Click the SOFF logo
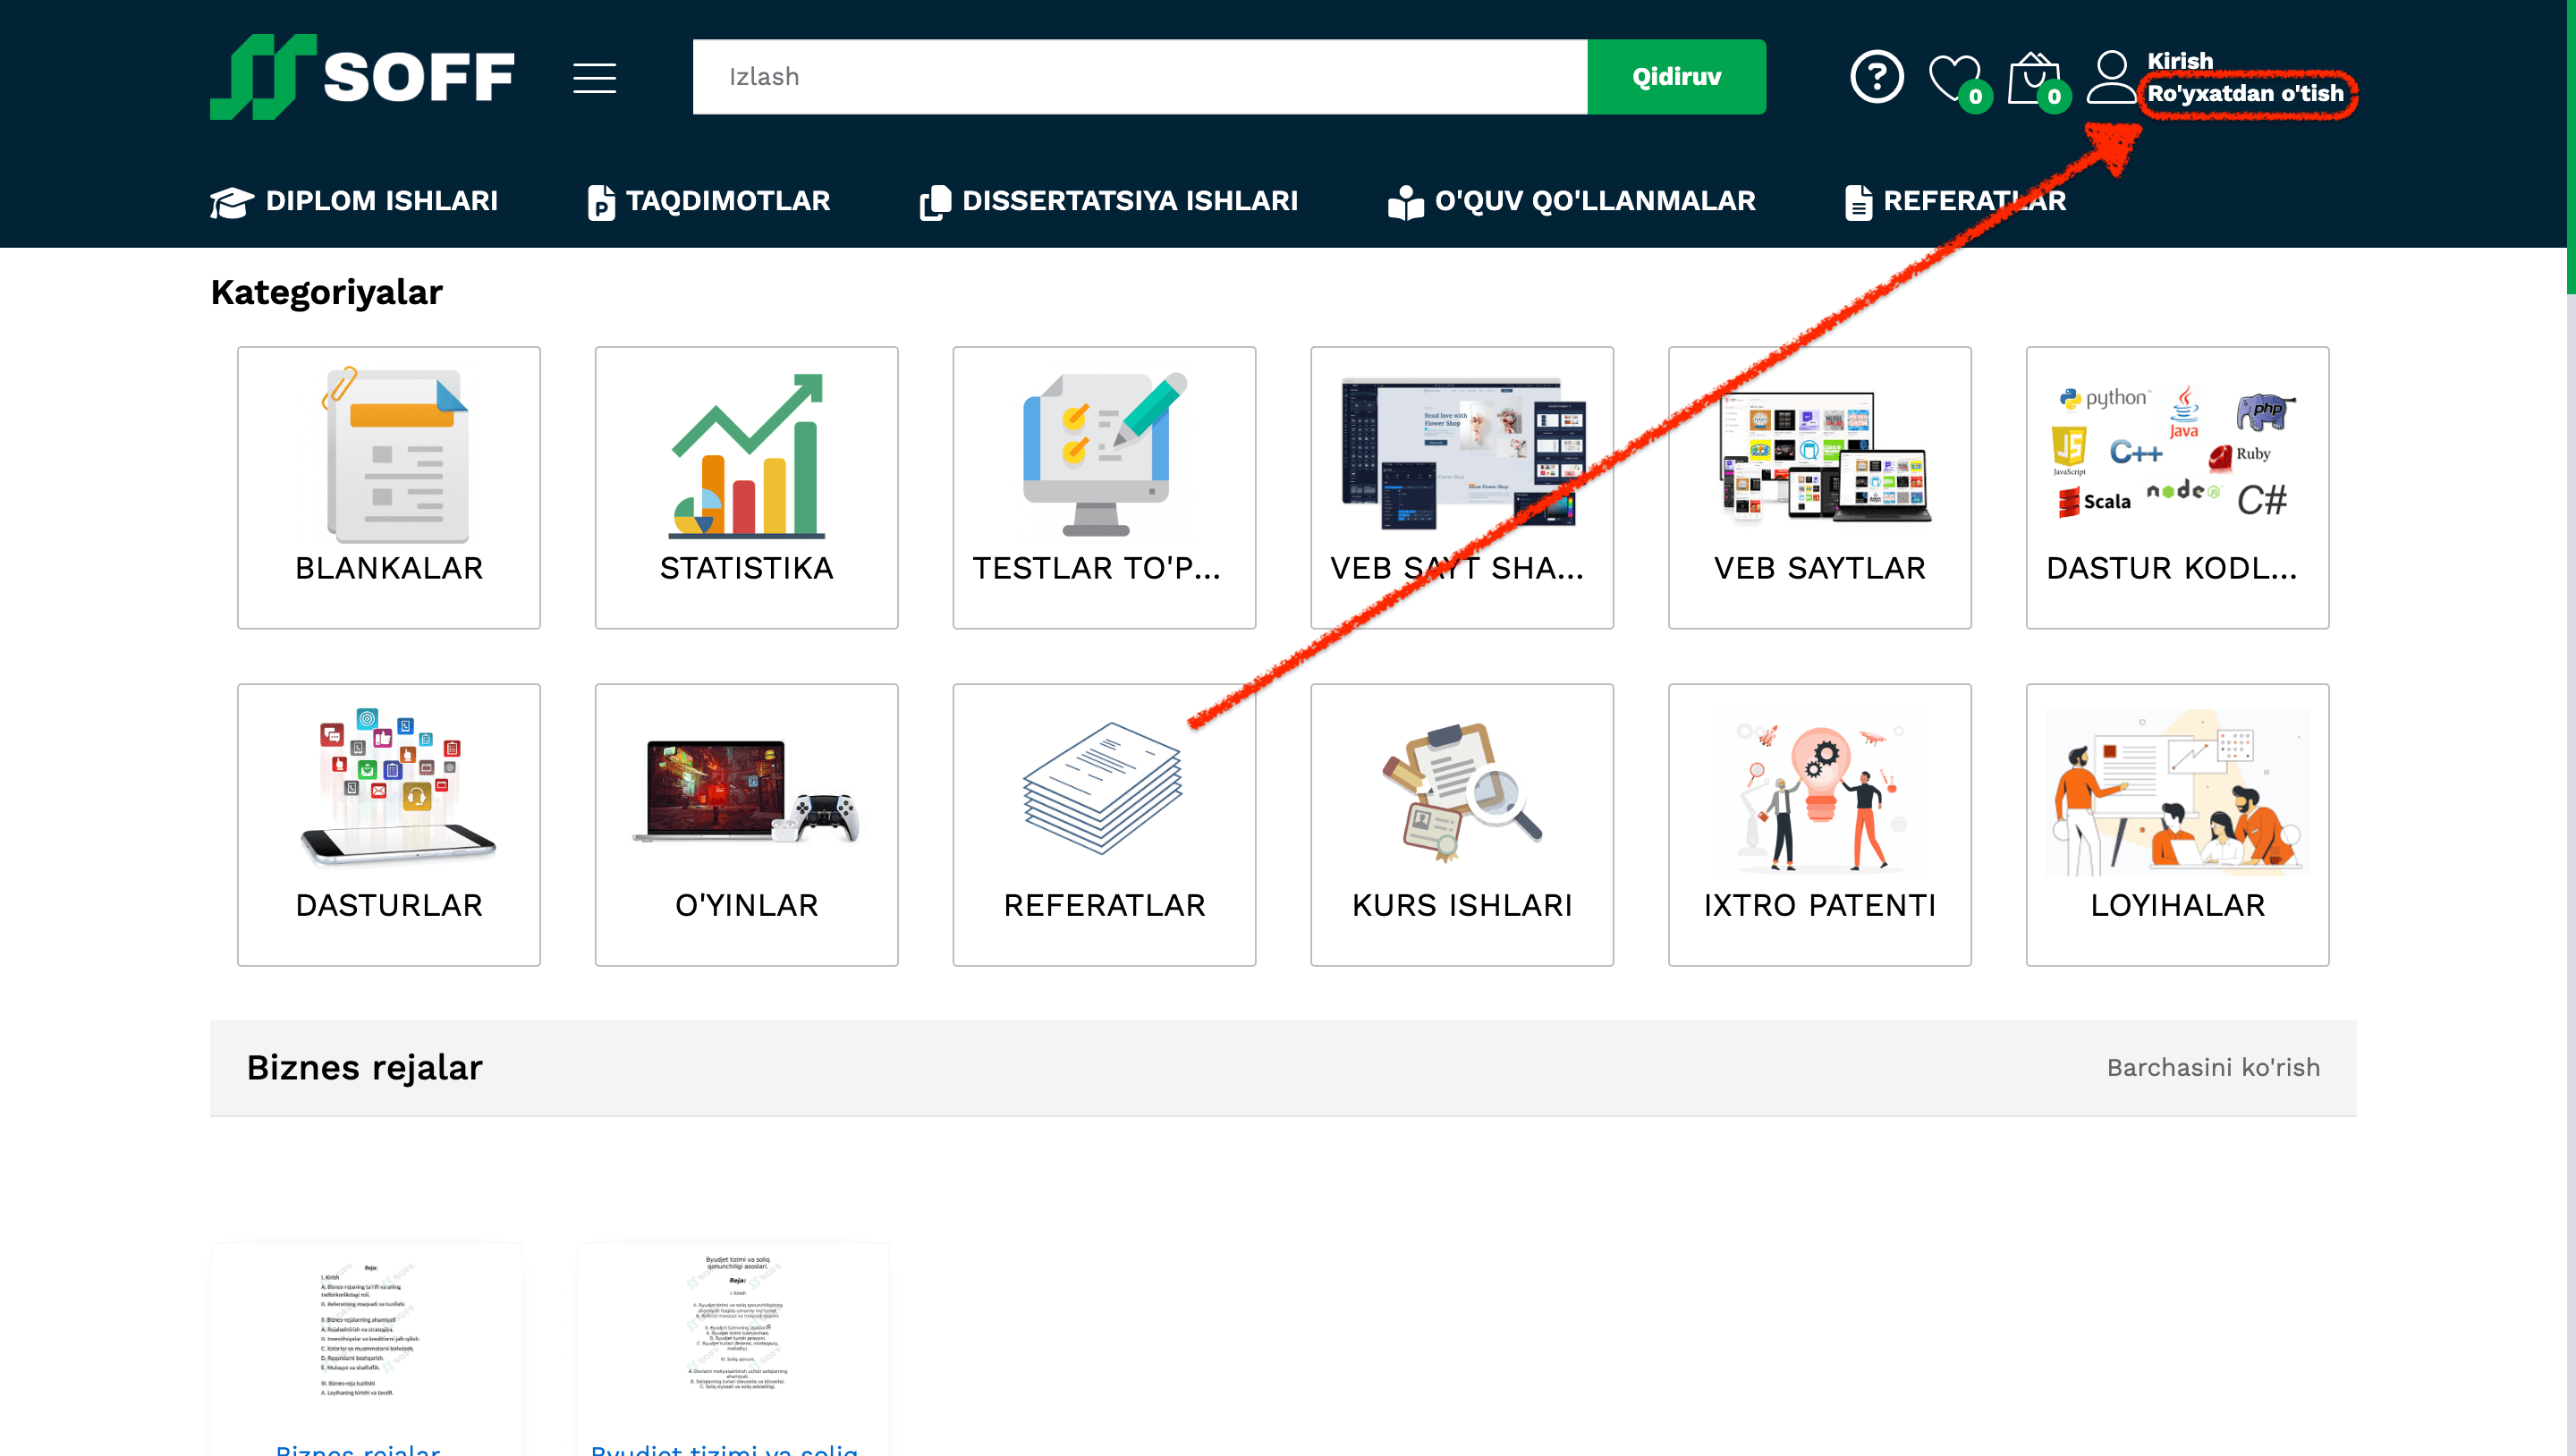The image size is (2576, 1456). tap(362, 77)
